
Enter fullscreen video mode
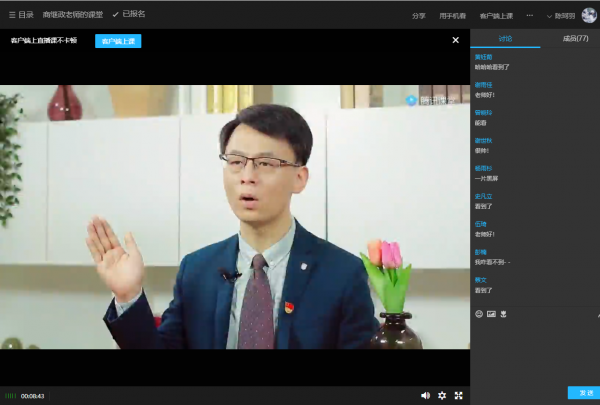pos(459,395)
